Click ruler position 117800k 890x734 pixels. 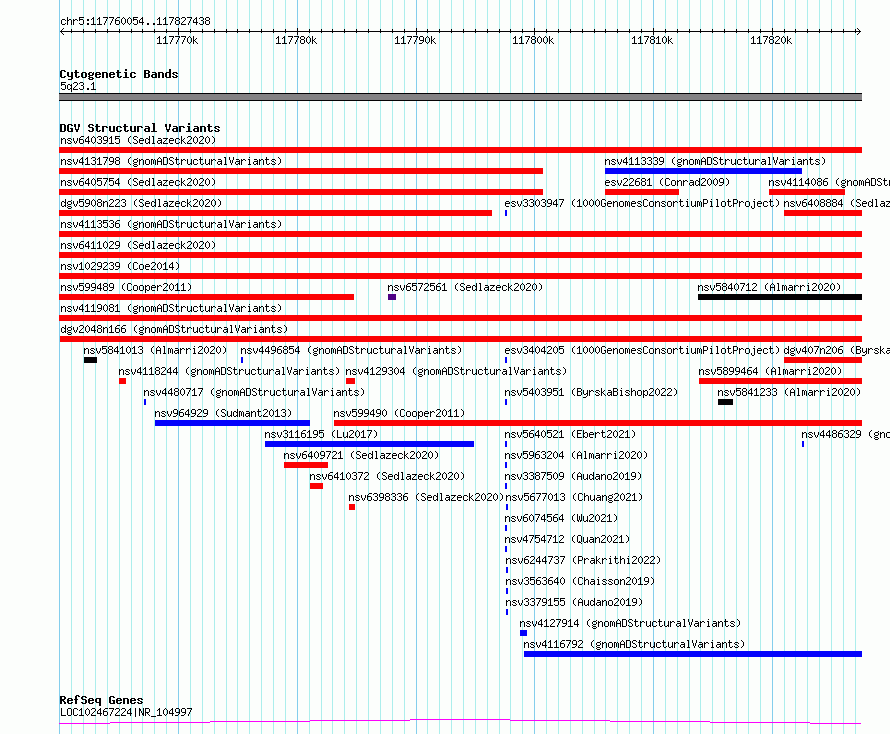tap(534, 40)
